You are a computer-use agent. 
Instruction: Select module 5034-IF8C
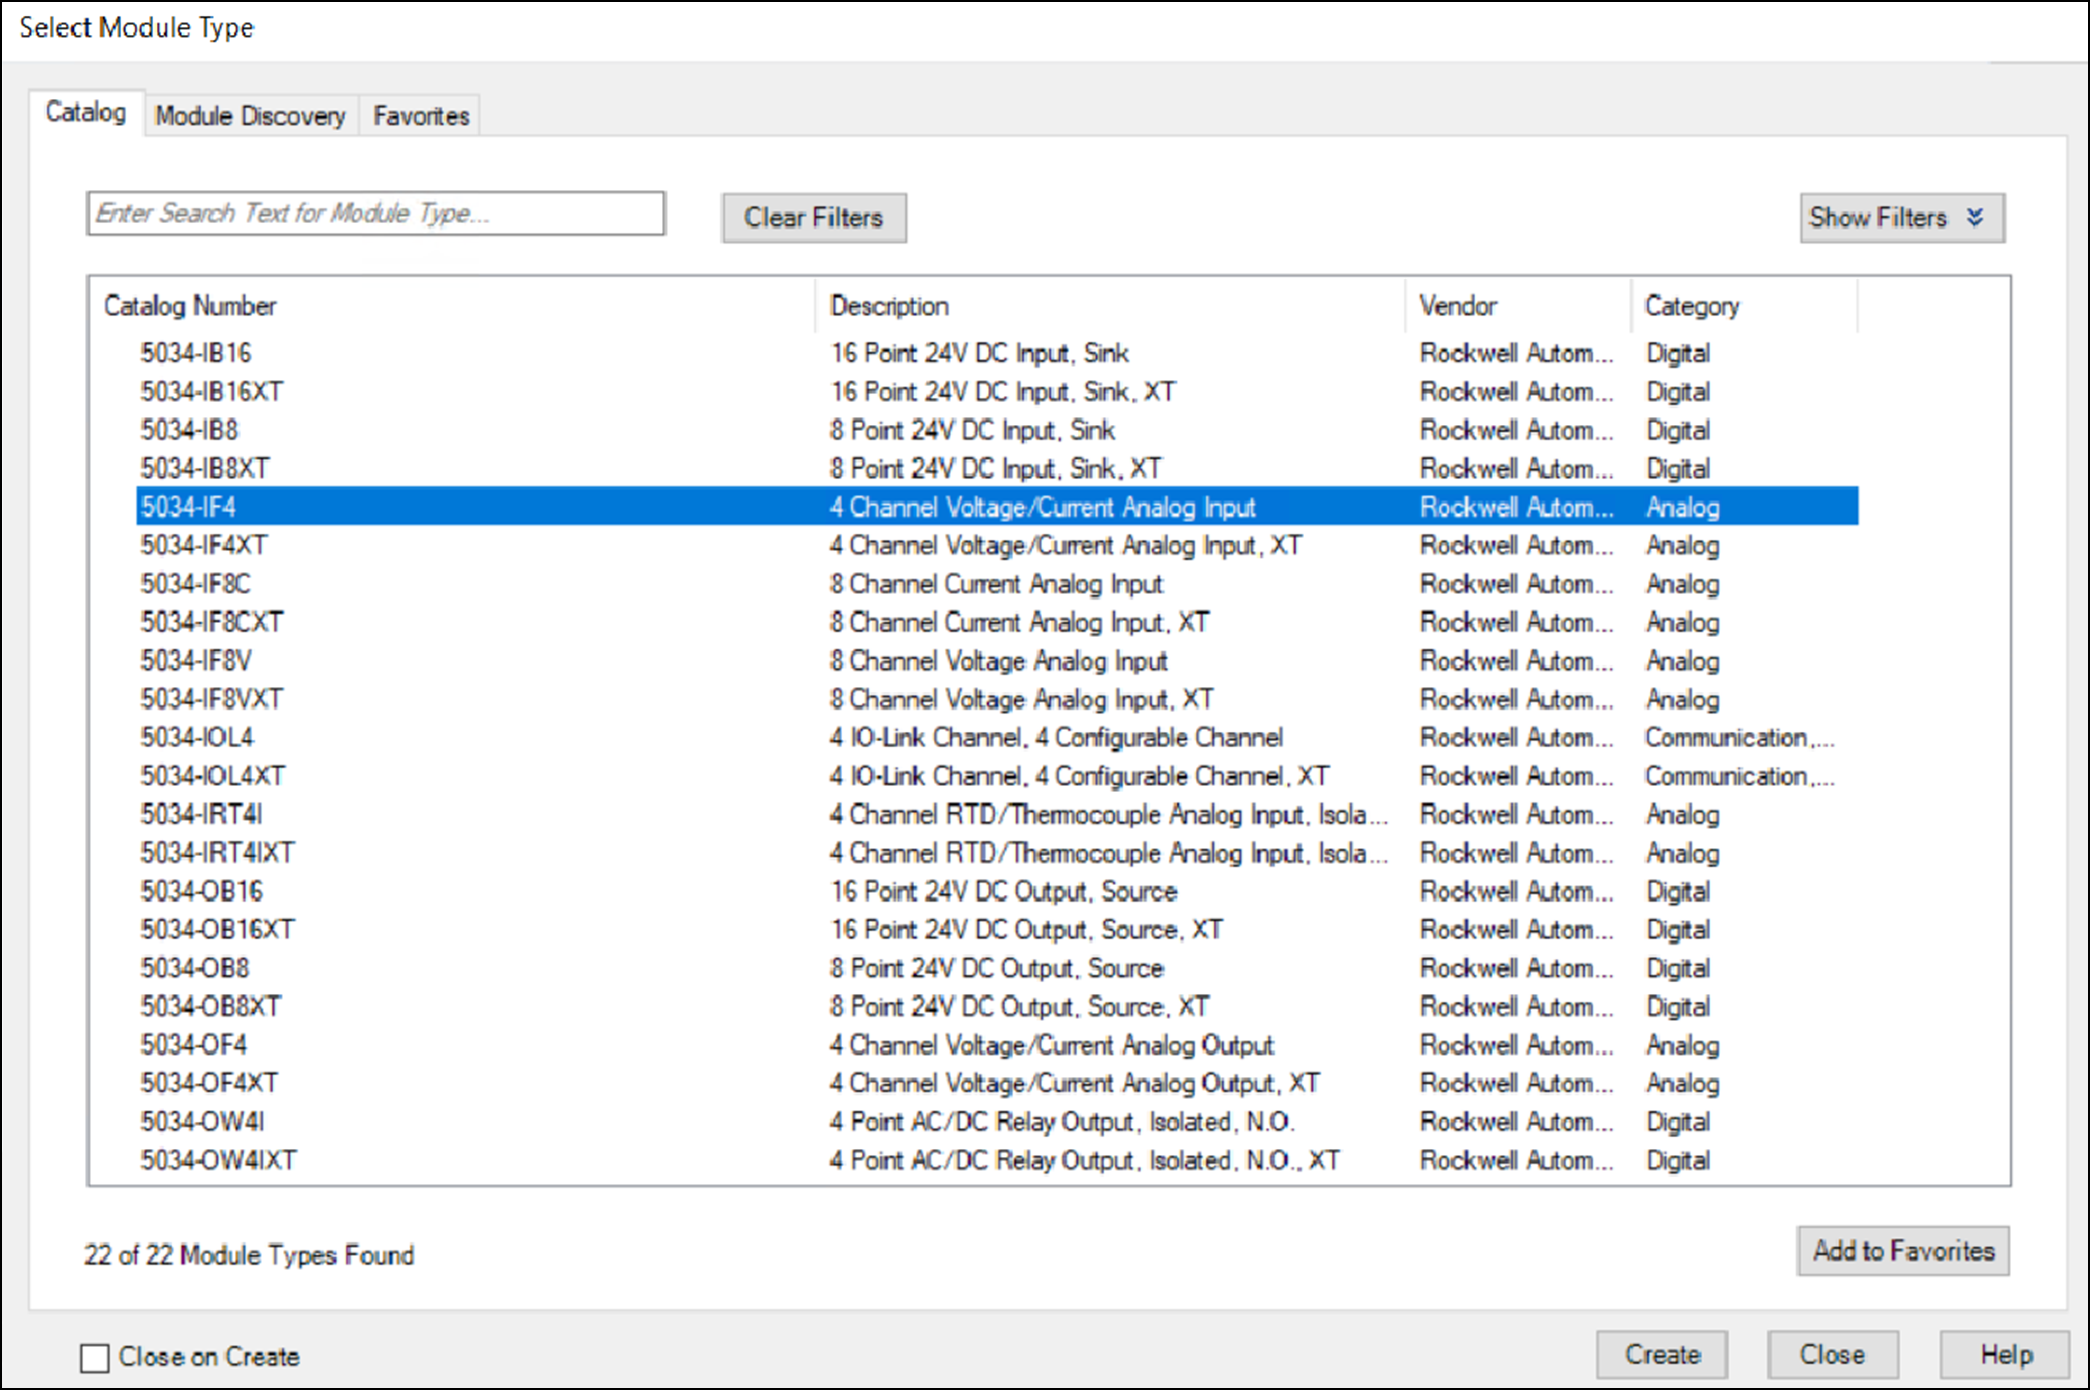pyautogui.click(x=997, y=584)
